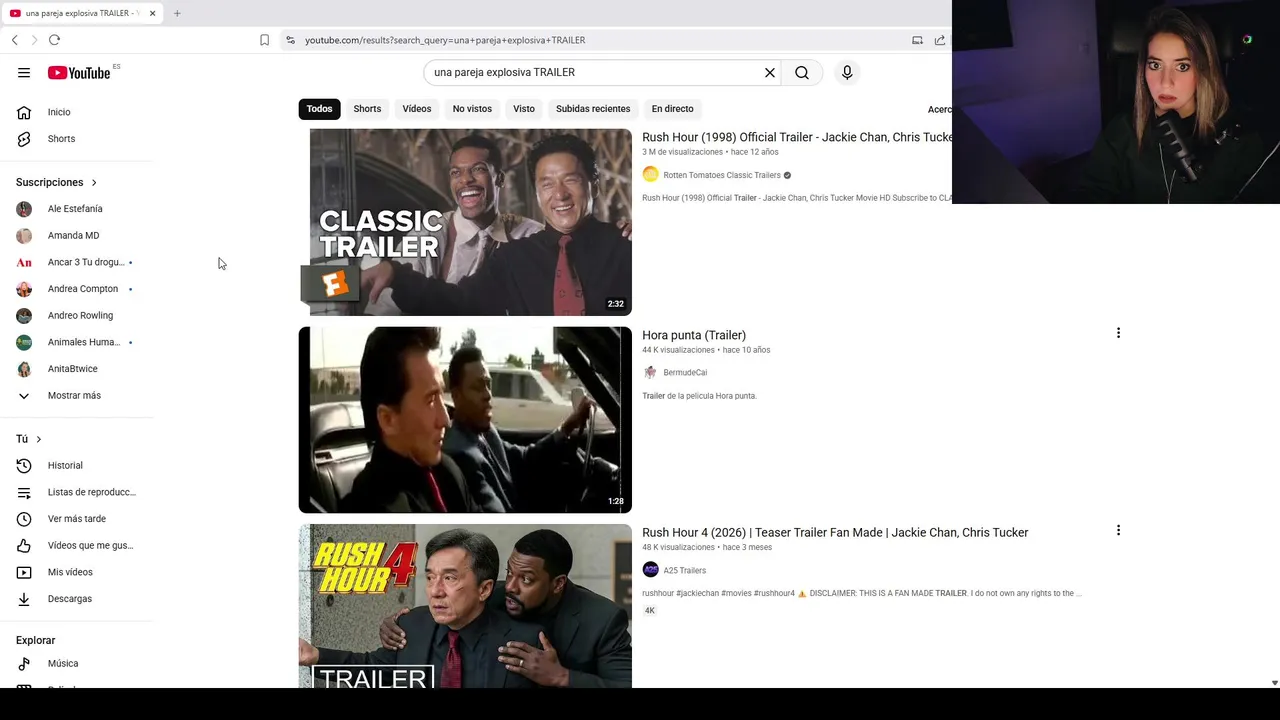Viewport: 1280px width, 720px height.
Task: Select the Shorts filter chip
Action: (x=367, y=109)
